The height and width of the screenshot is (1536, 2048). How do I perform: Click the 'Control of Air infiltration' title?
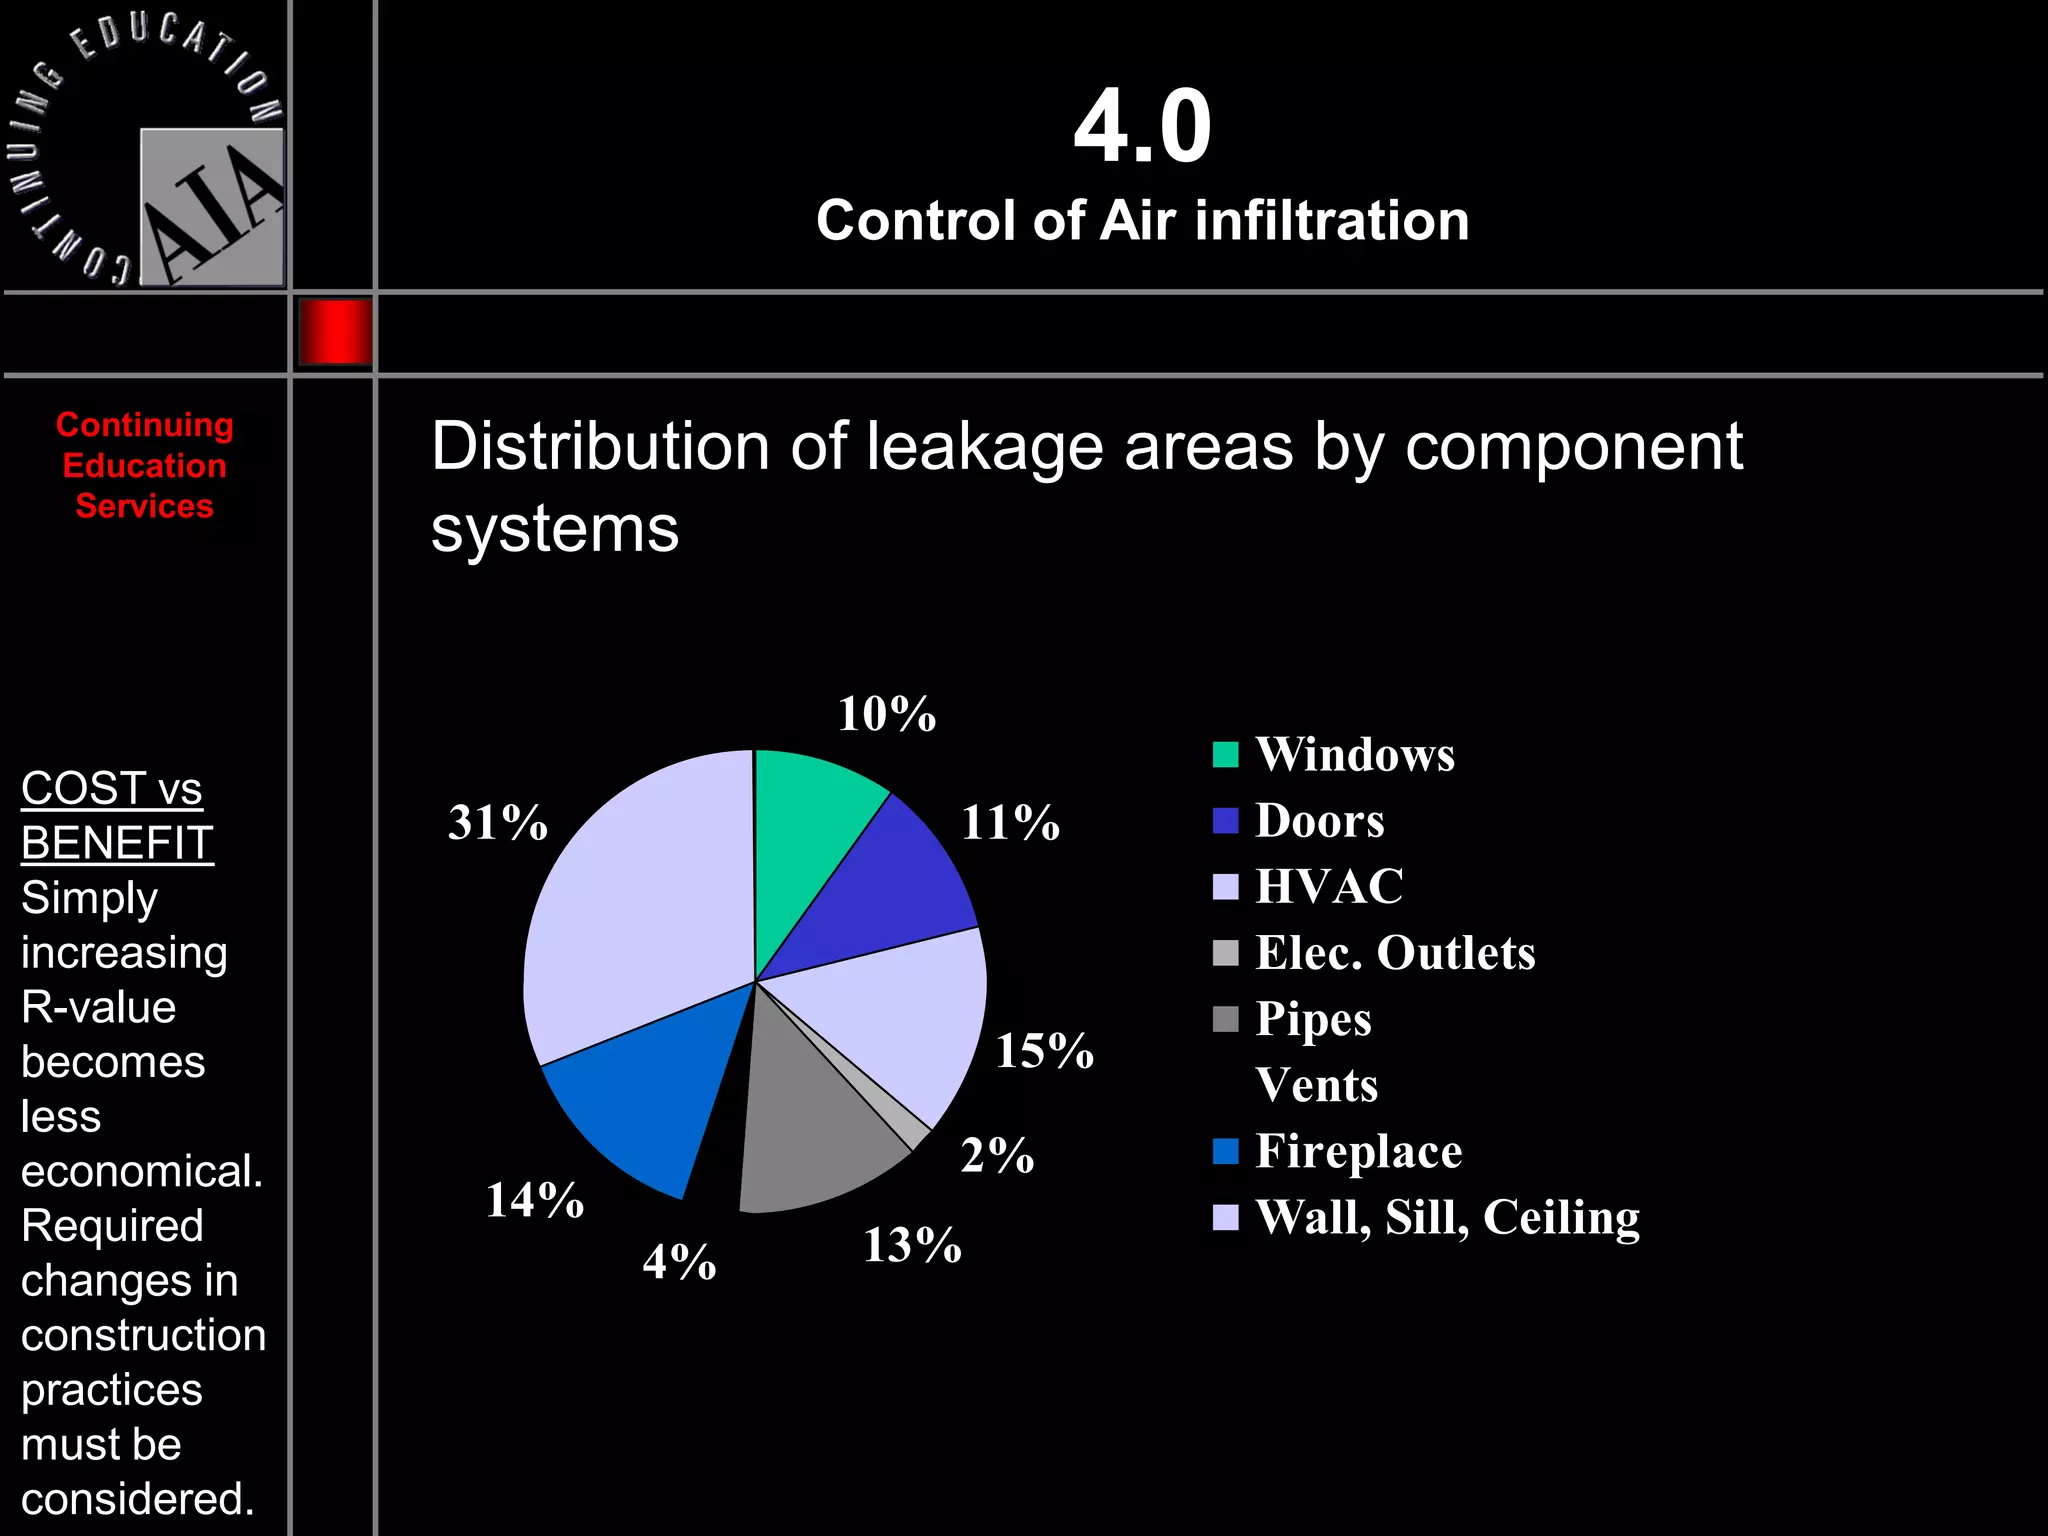tap(1143, 220)
